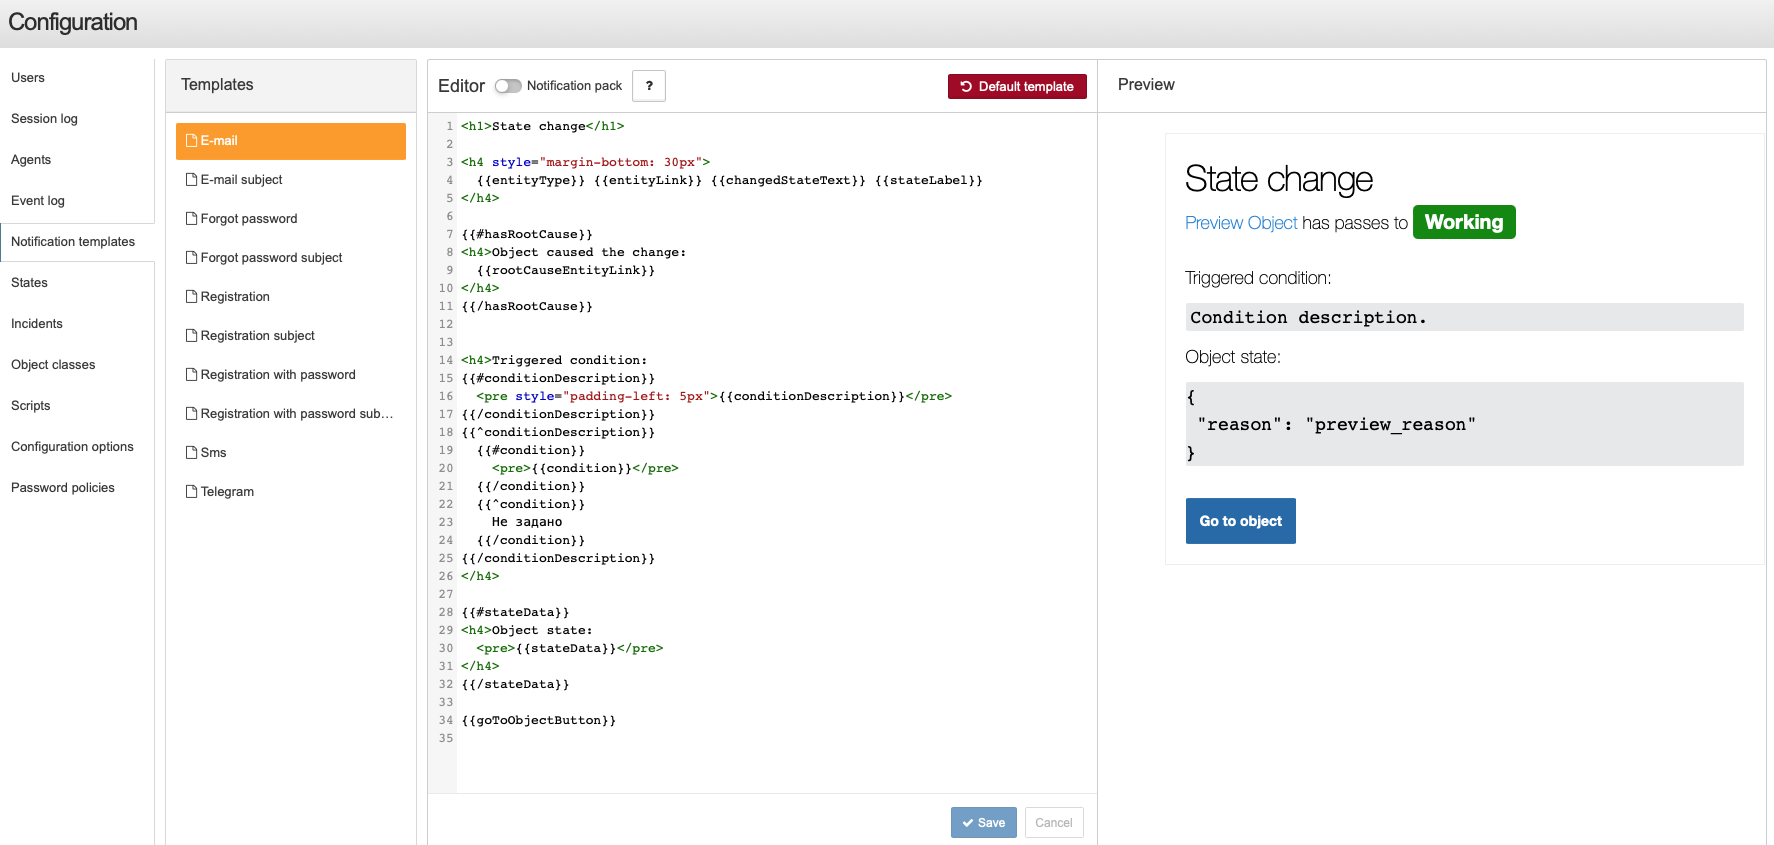Open the Users configuration section
Viewport: 1774px width, 845px height.
[x=28, y=78]
